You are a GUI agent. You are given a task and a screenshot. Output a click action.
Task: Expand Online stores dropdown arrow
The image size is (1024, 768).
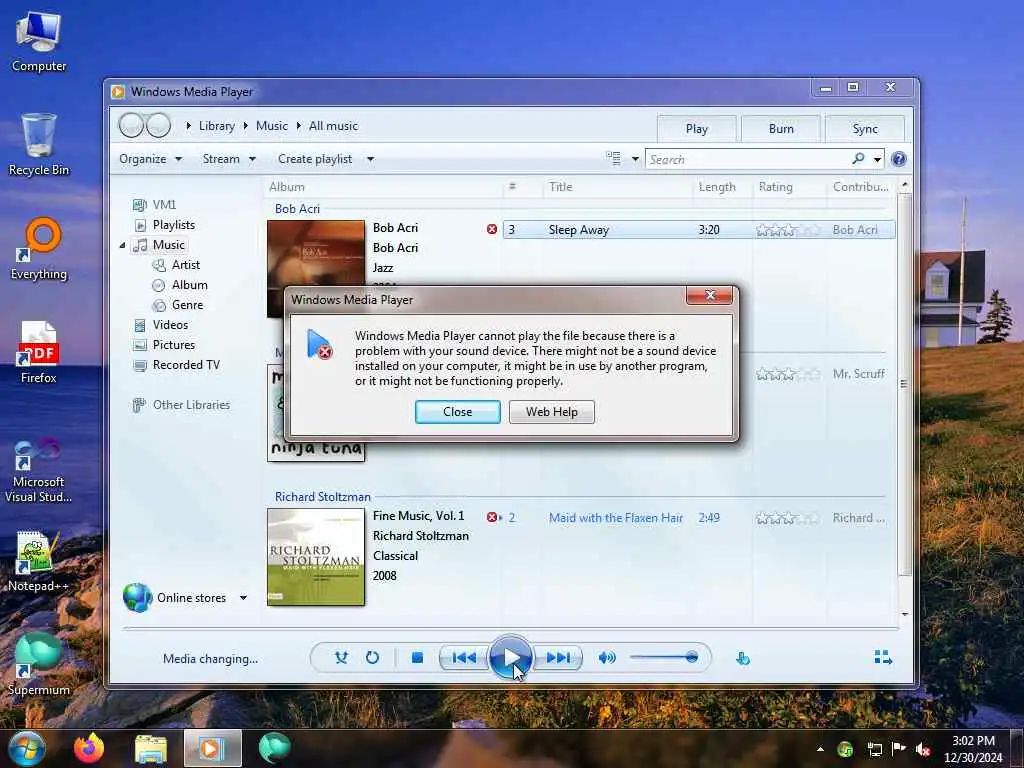(243, 598)
